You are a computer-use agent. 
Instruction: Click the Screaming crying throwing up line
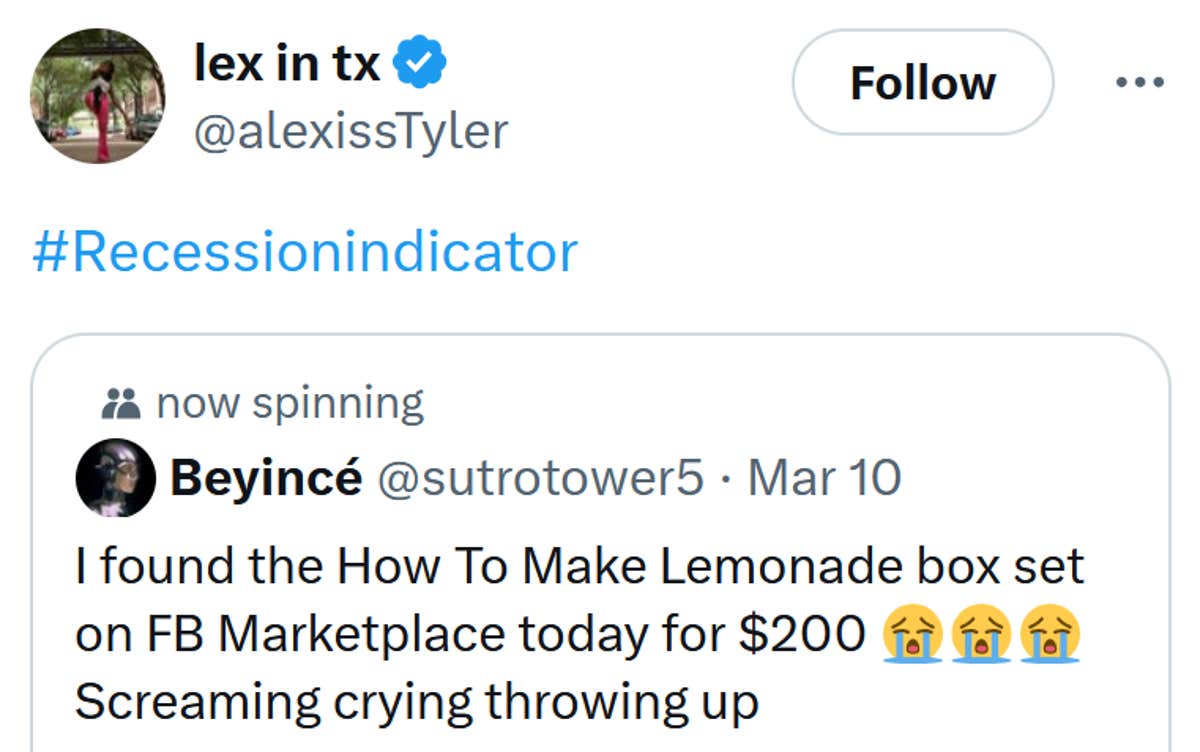tap(416, 702)
